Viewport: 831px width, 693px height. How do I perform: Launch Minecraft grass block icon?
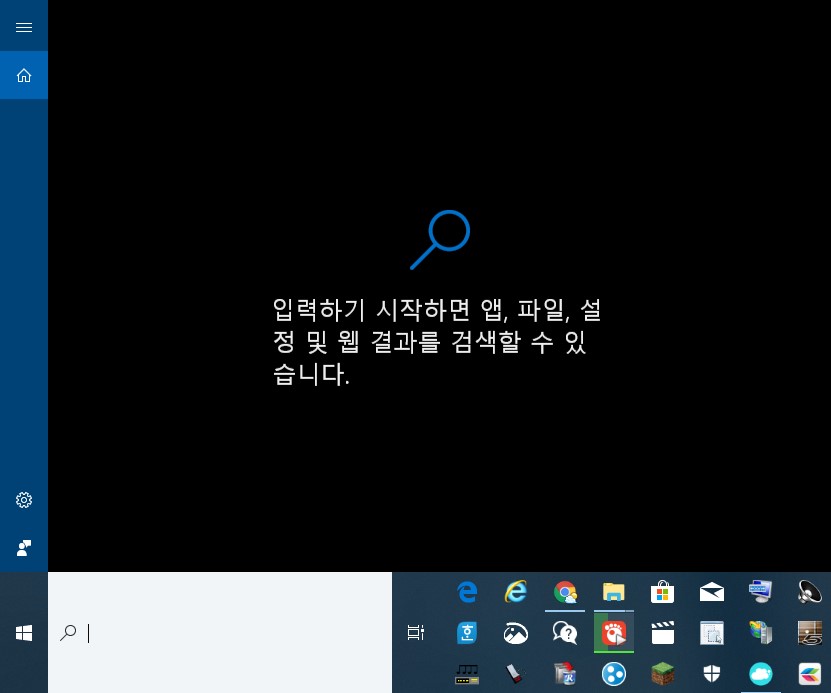662,674
